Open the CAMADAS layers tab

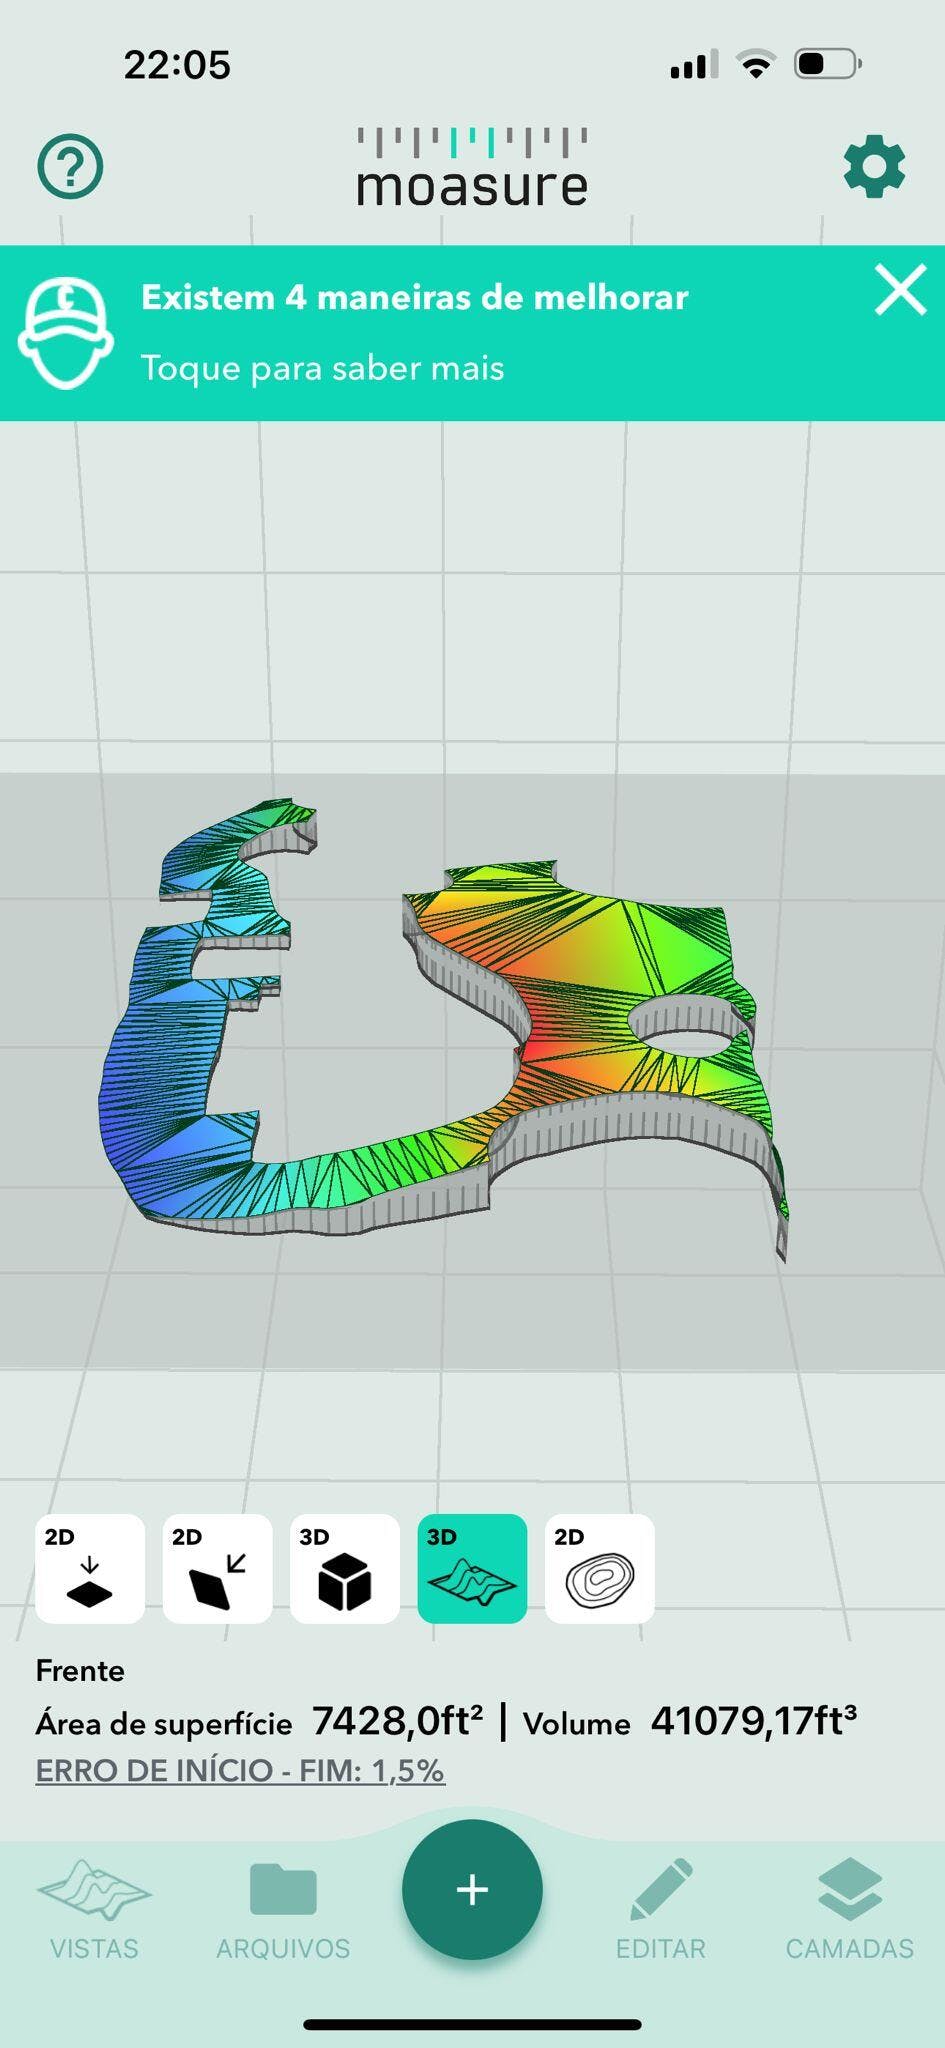click(x=849, y=1909)
